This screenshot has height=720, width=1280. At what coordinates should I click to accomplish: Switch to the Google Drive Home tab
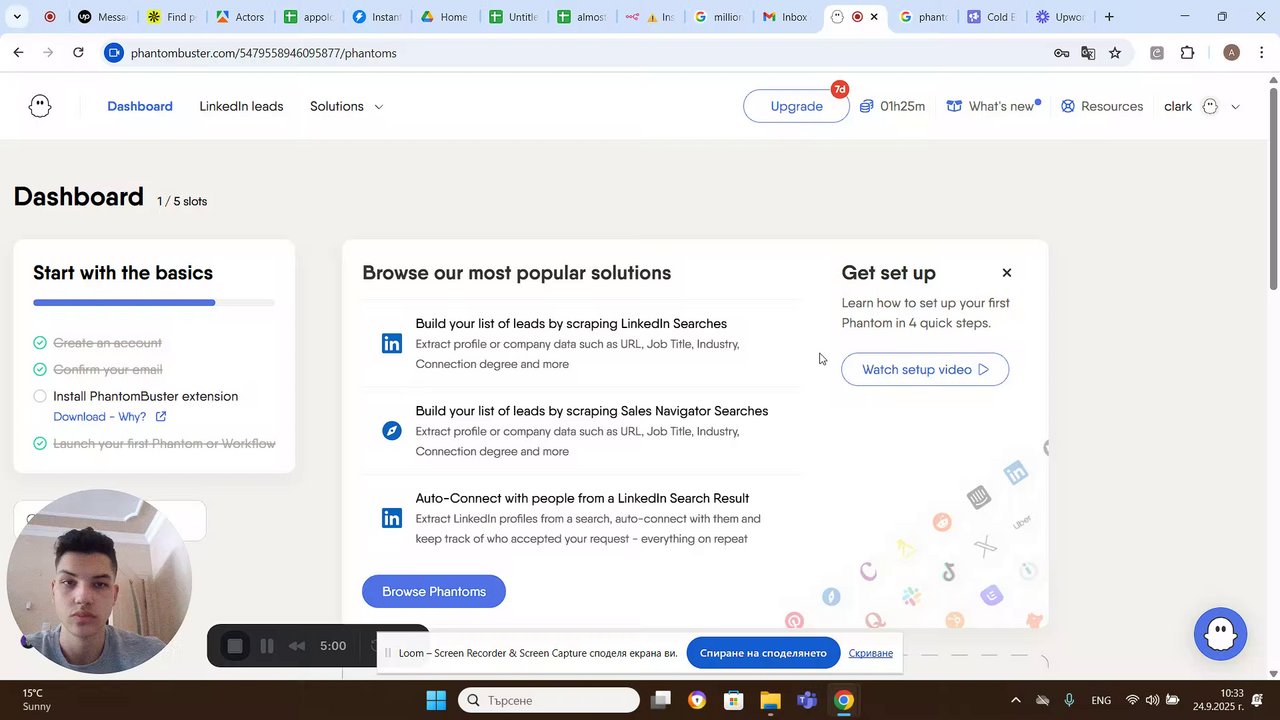pos(444,17)
